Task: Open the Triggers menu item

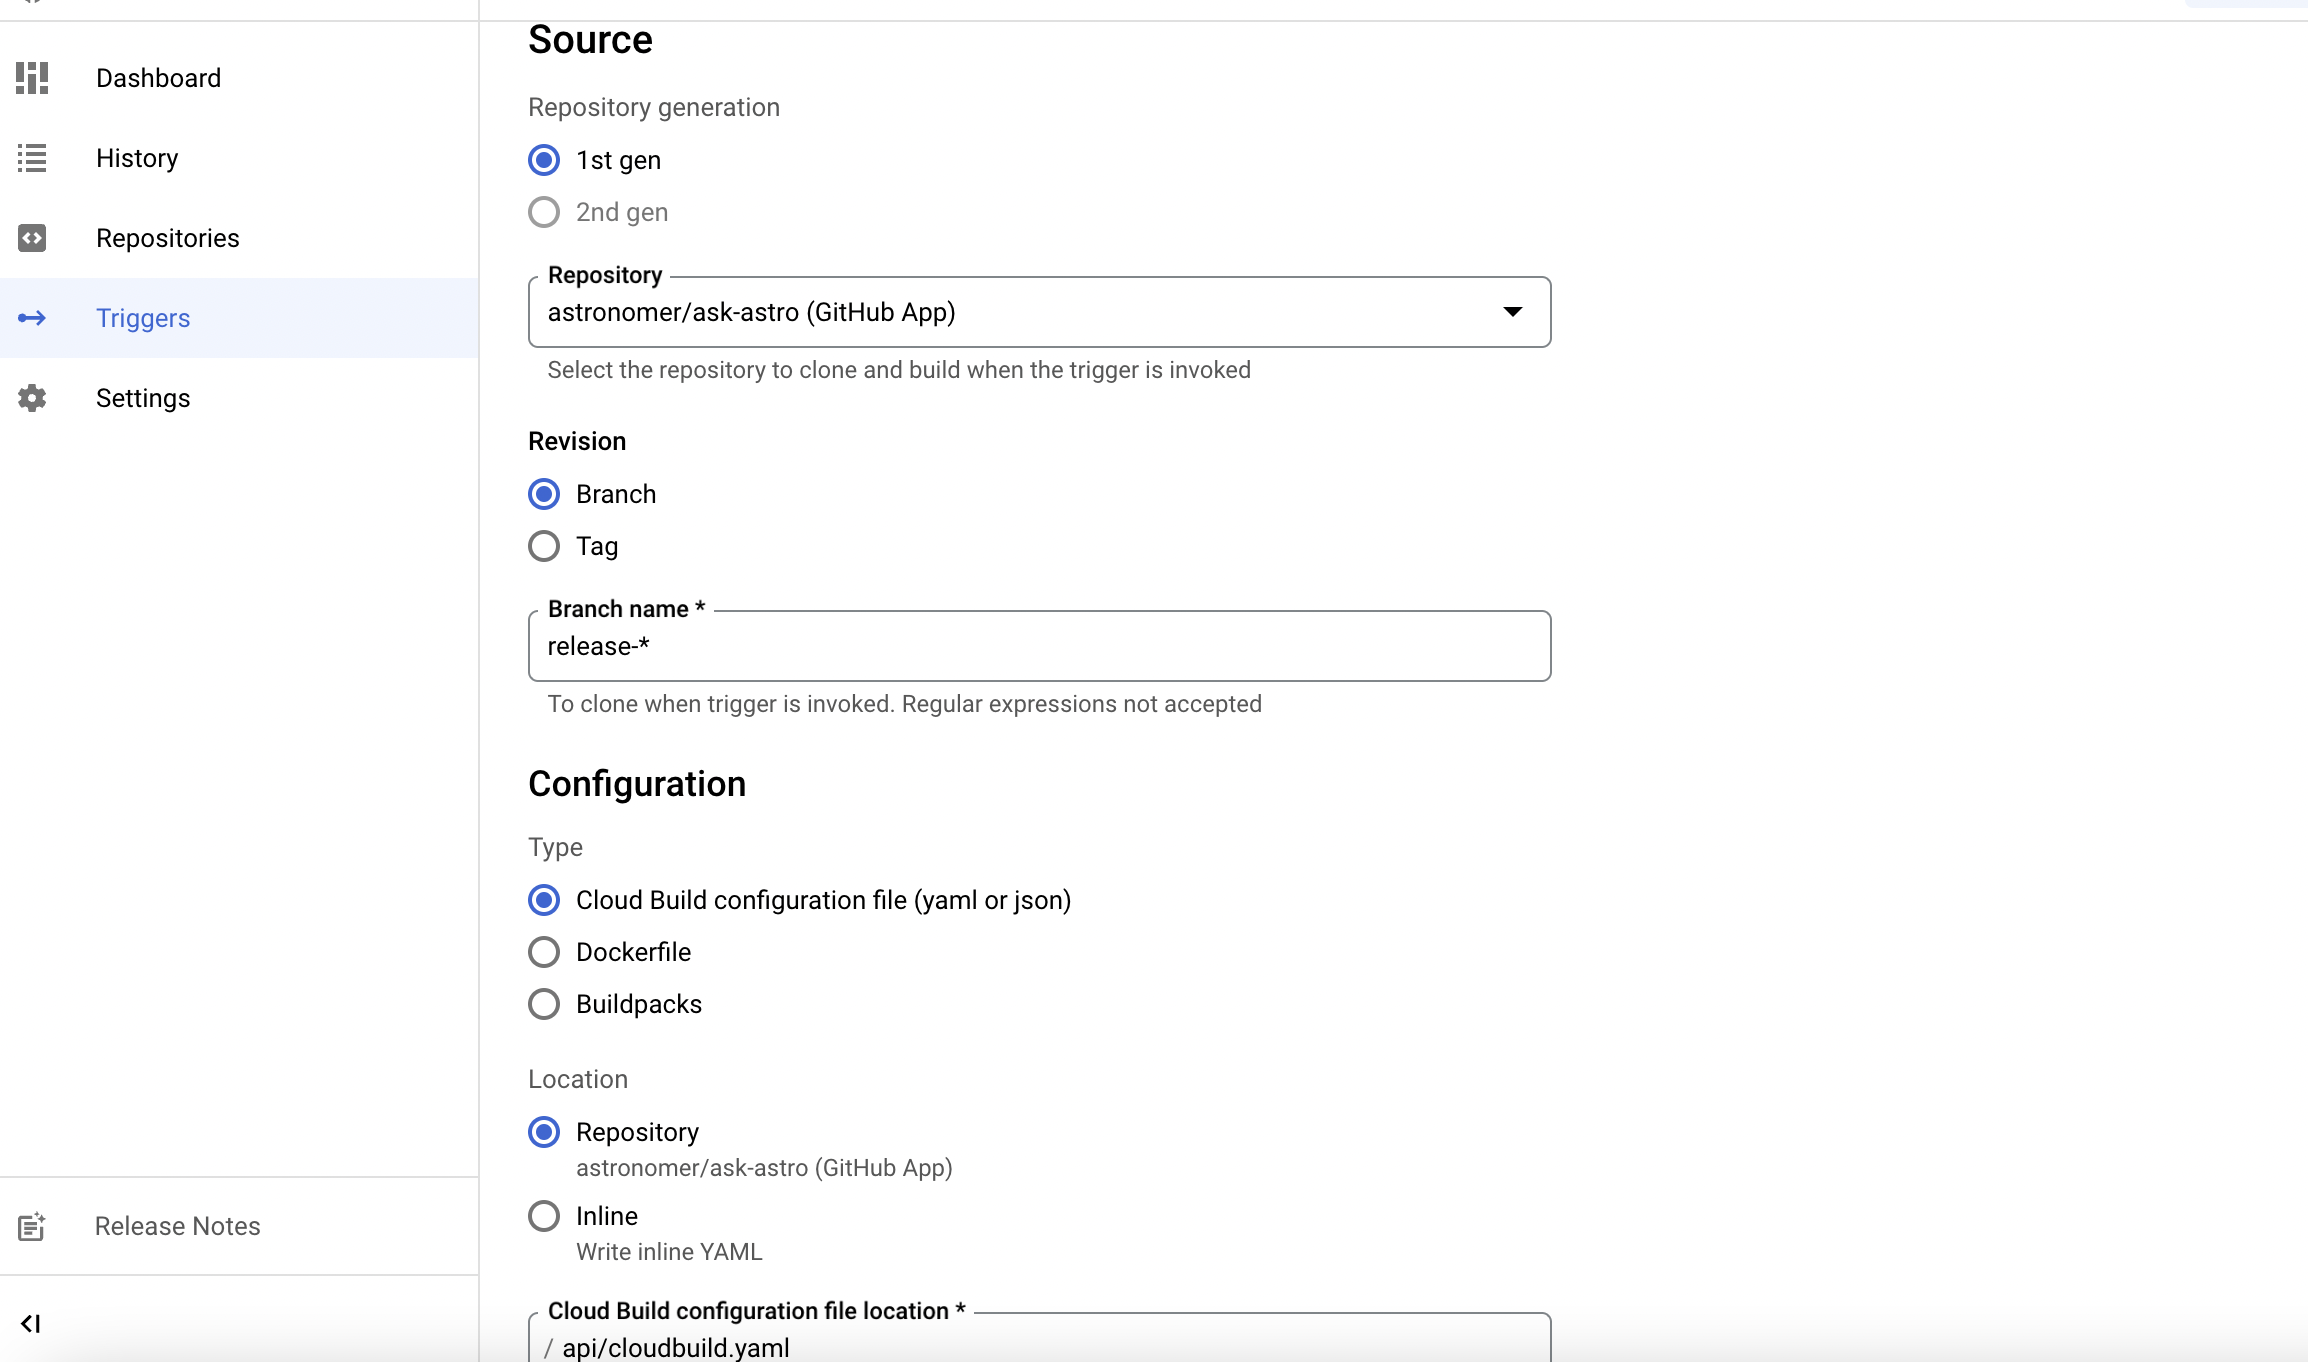Action: point(143,318)
